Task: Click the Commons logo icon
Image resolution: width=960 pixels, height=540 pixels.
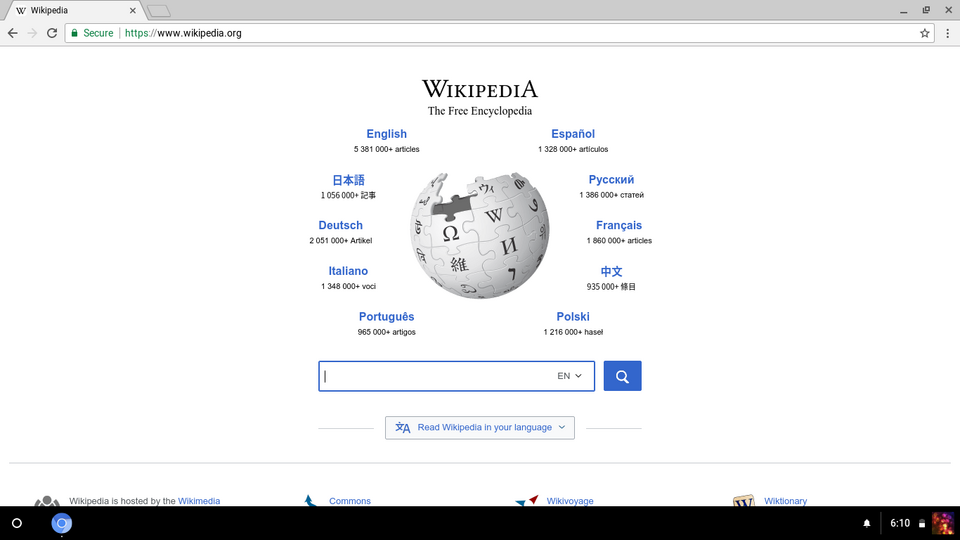Action: tap(310, 501)
